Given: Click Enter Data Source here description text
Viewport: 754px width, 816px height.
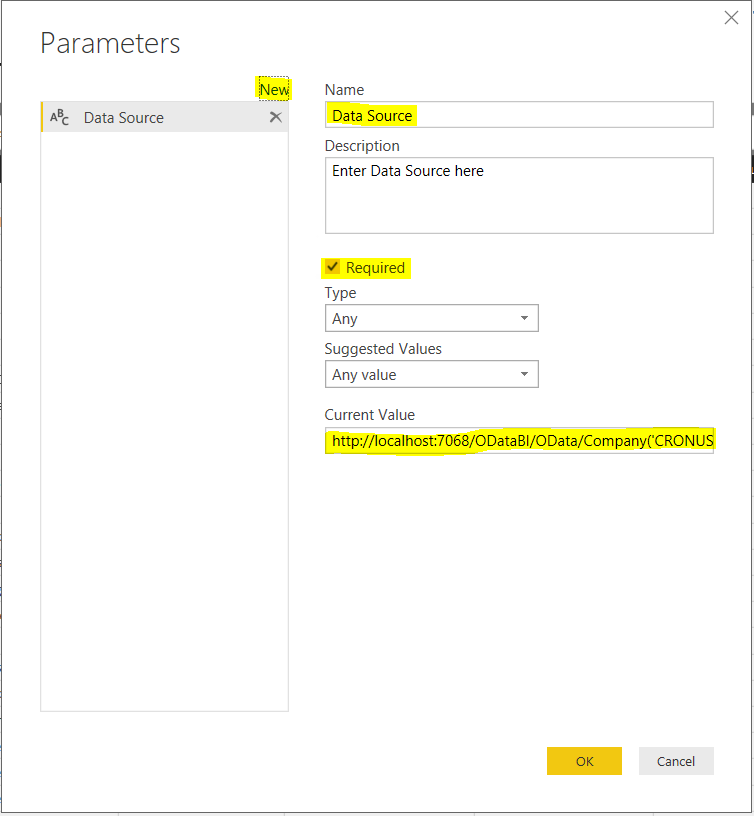Looking at the screenshot, I should tap(404, 170).
